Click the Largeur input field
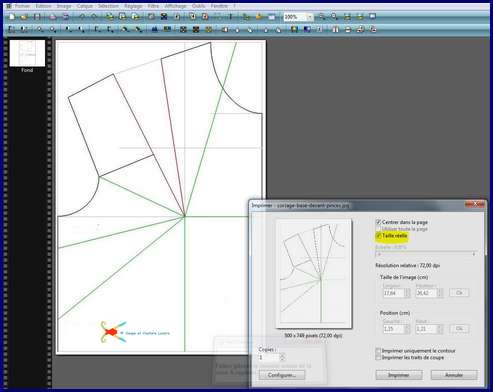Image resolution: width=493 pixels, height=392 pixels. tap(394, 293)
